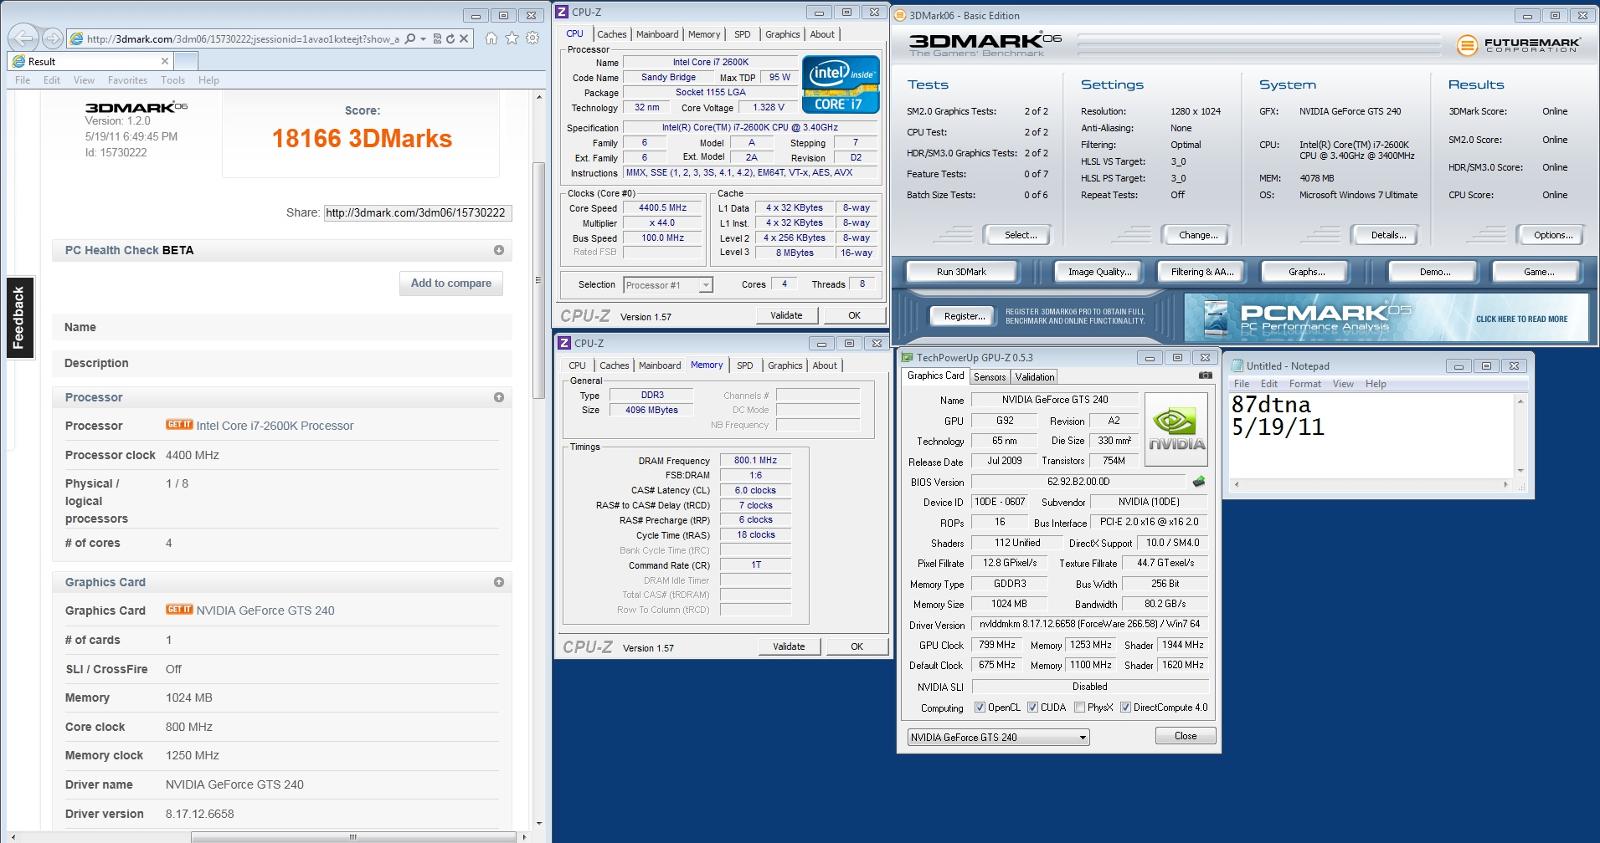Toggle DirectCompute 4.0 checkbox
This screenshot has width=1600, height=843.
pos(1125,707)
